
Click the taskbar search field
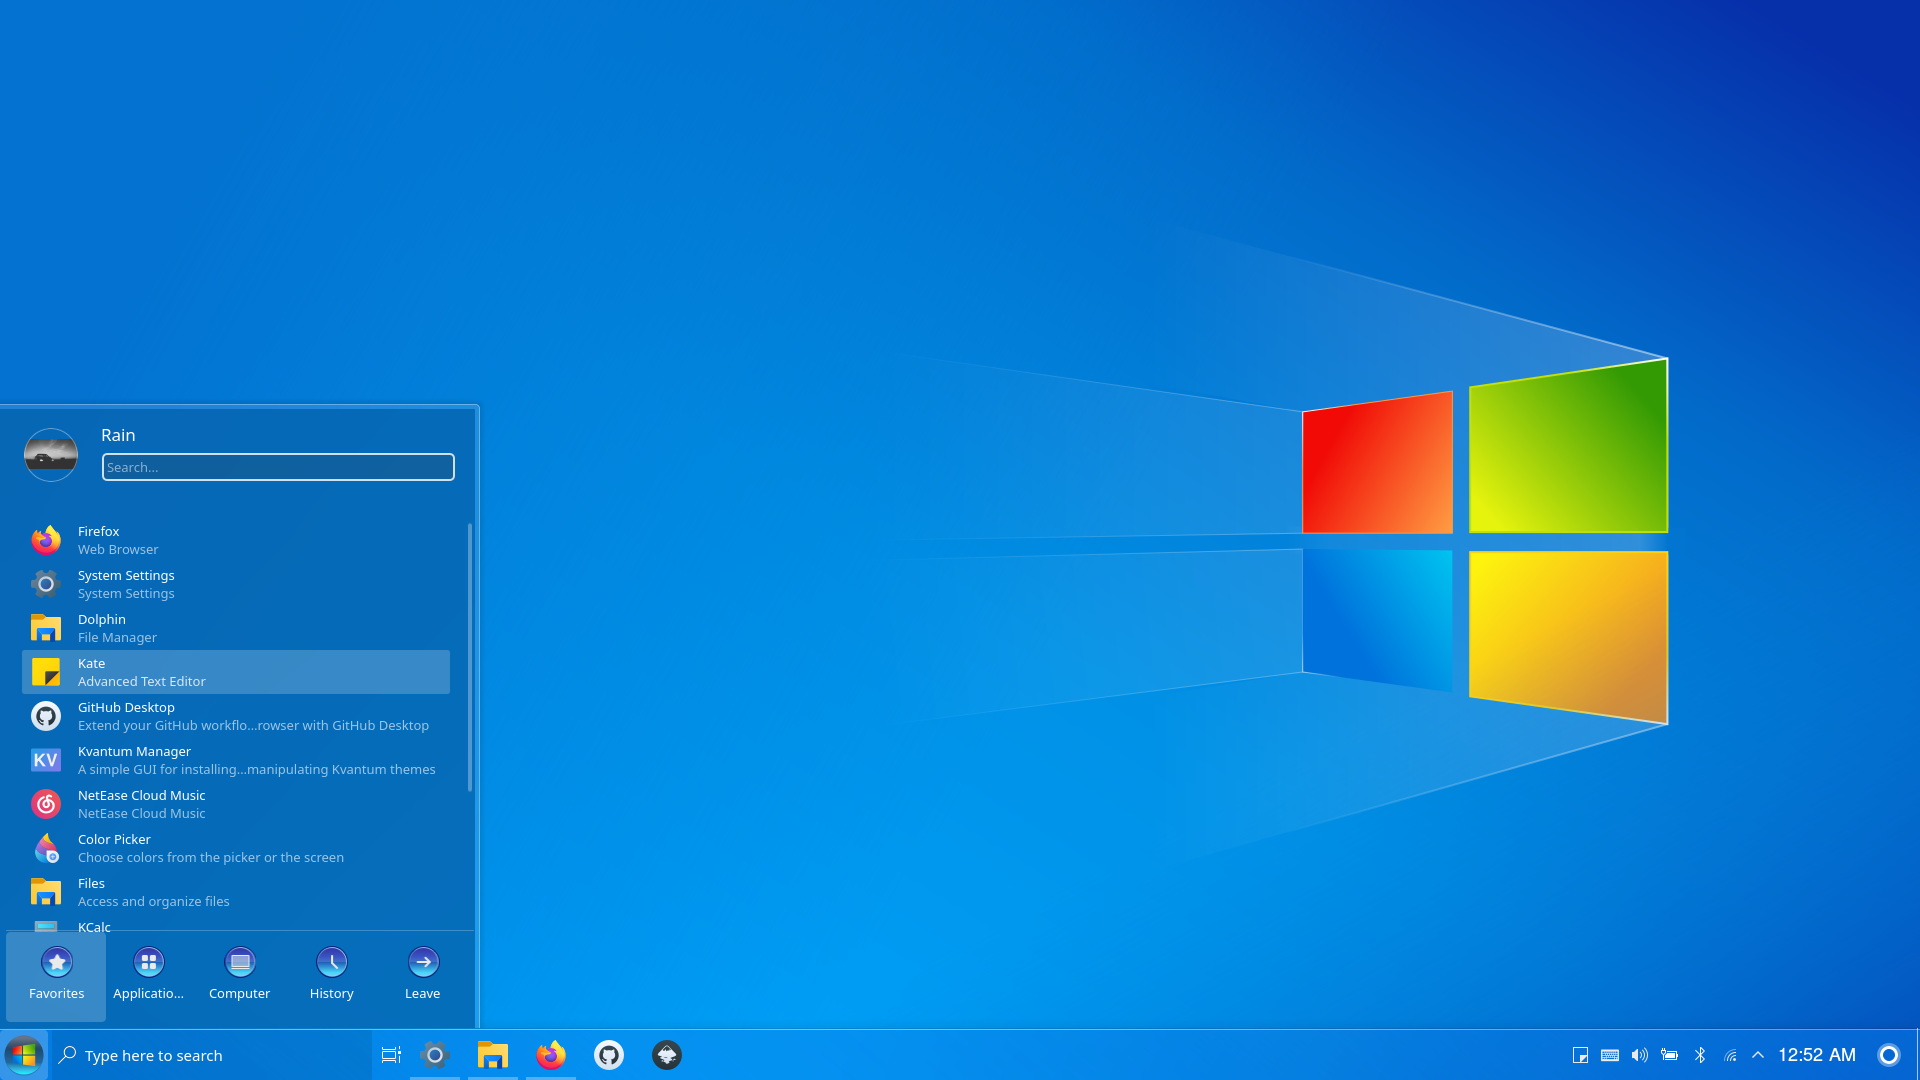210,1055
